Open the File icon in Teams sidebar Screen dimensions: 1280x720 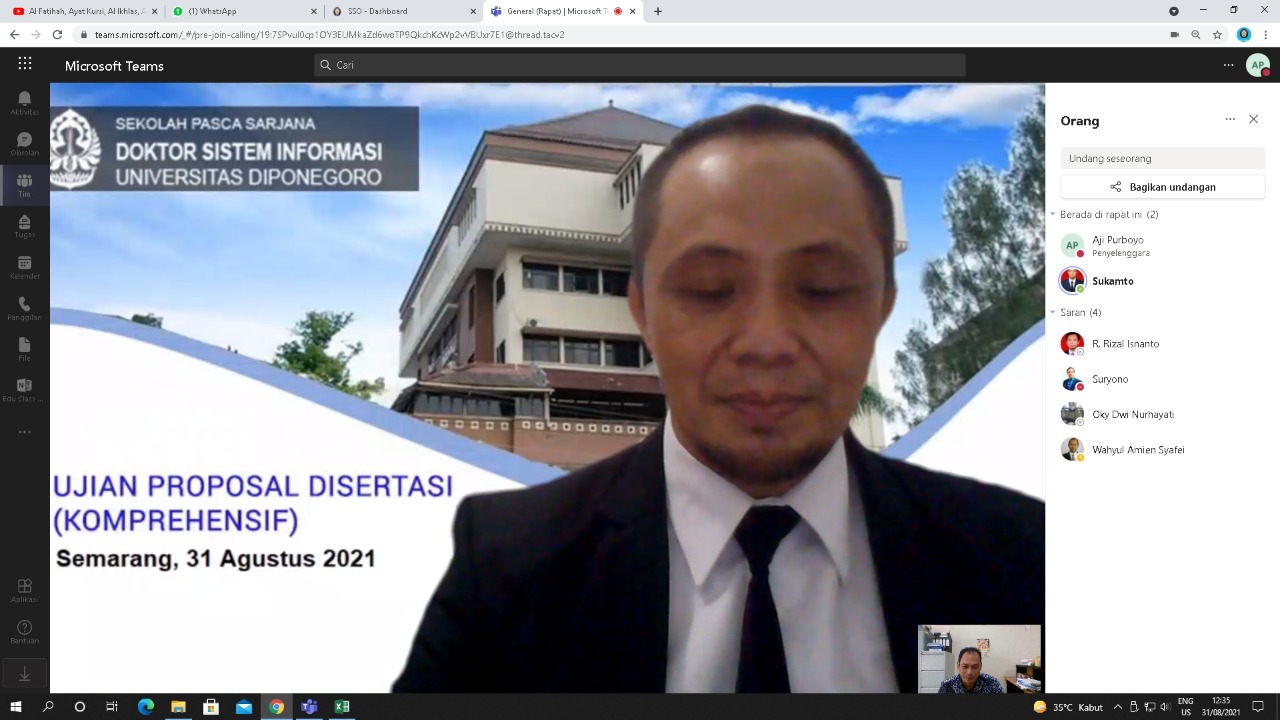[x=24, y=348]
